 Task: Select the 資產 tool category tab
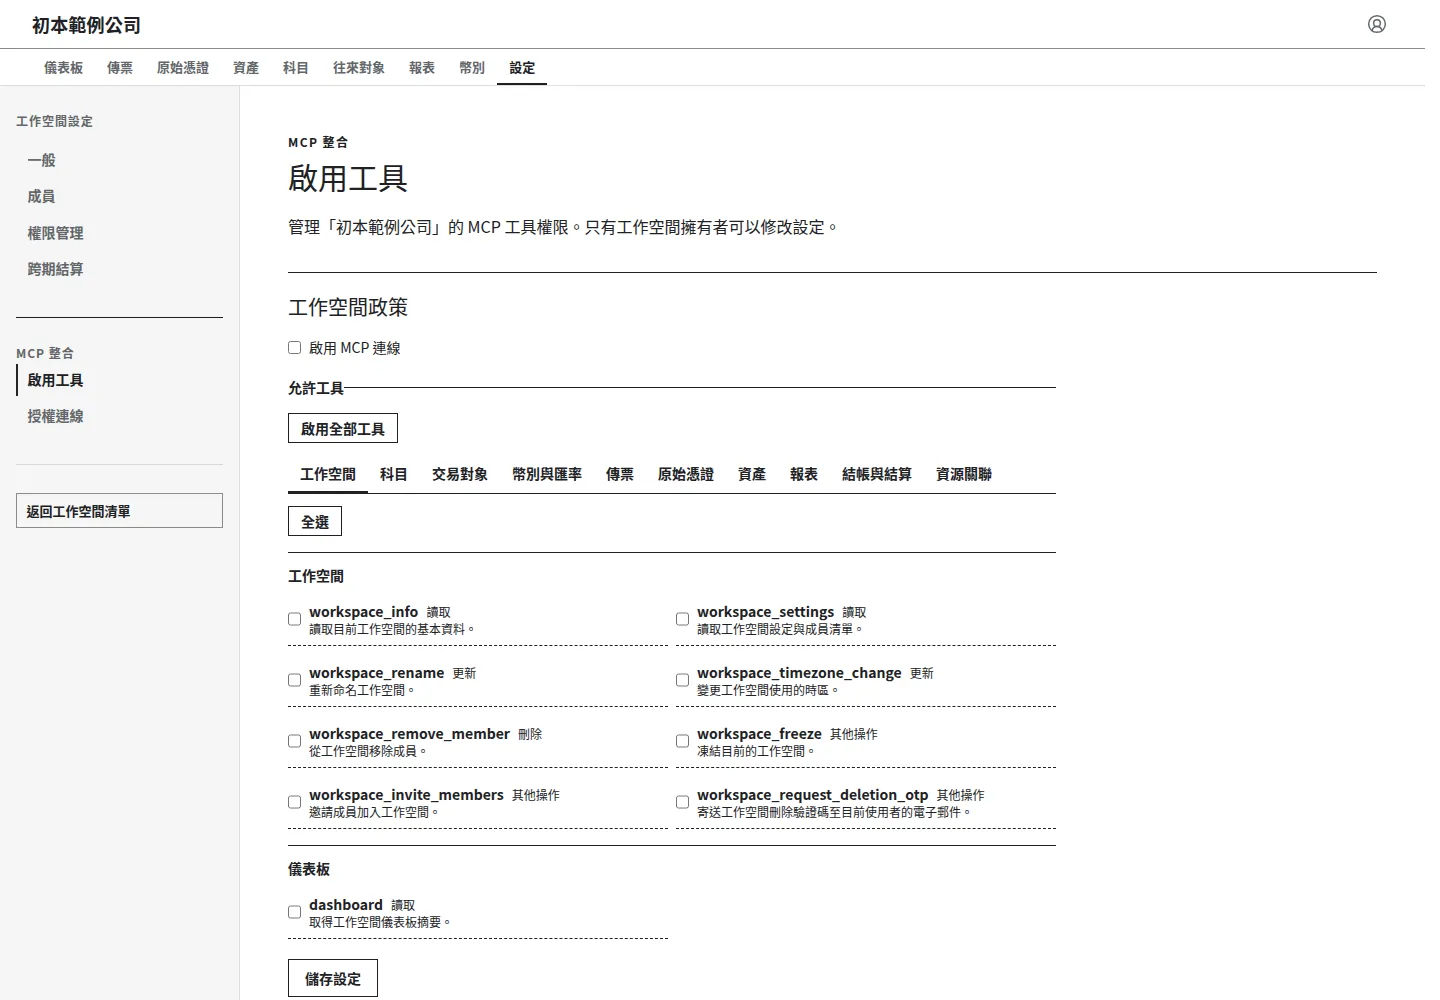pos(752,475)
